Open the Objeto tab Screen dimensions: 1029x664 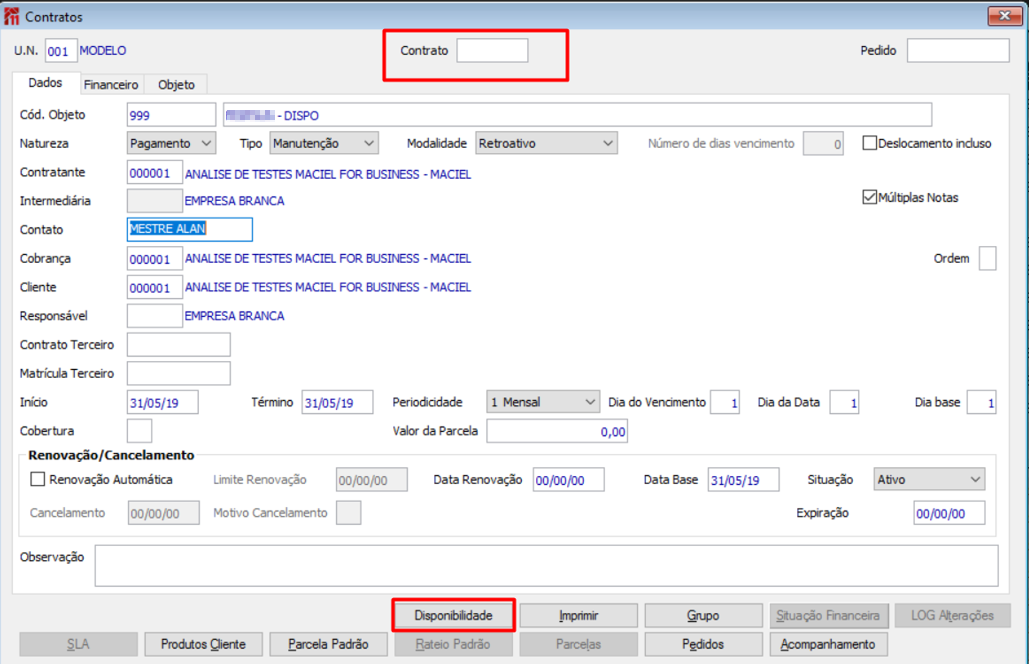point(176,85)
